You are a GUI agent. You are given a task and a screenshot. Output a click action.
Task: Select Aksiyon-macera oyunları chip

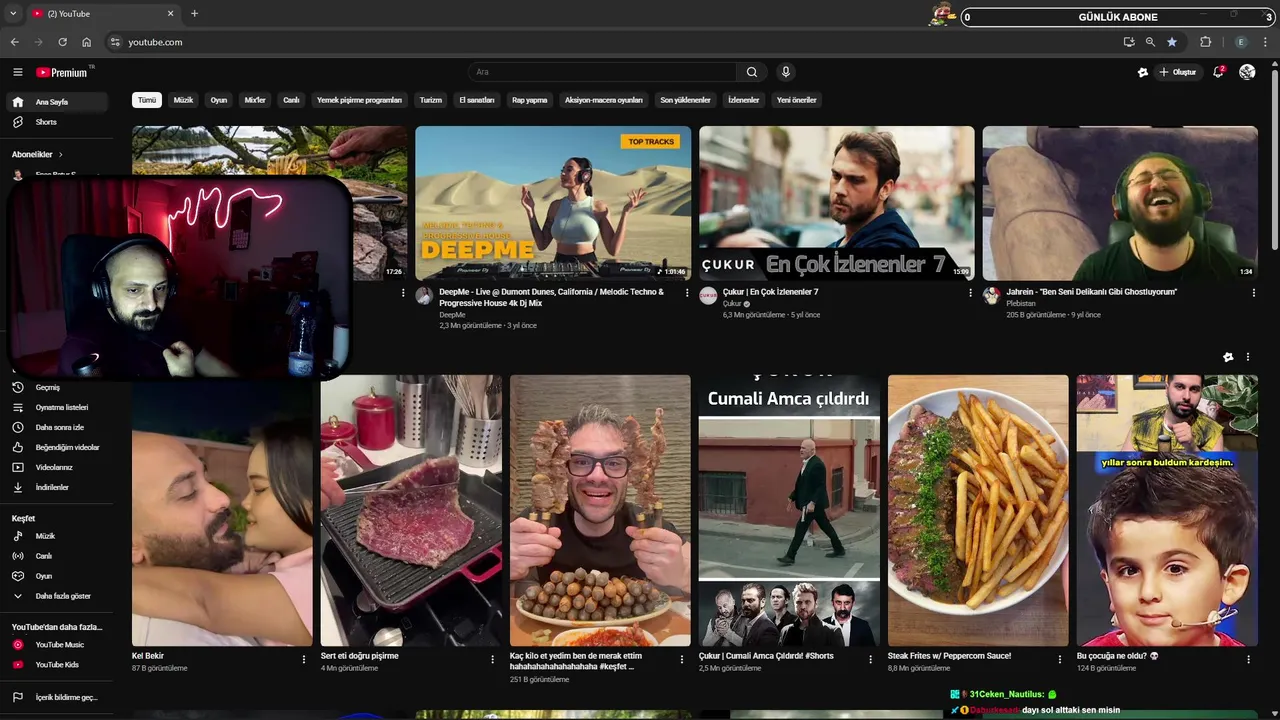604,100
